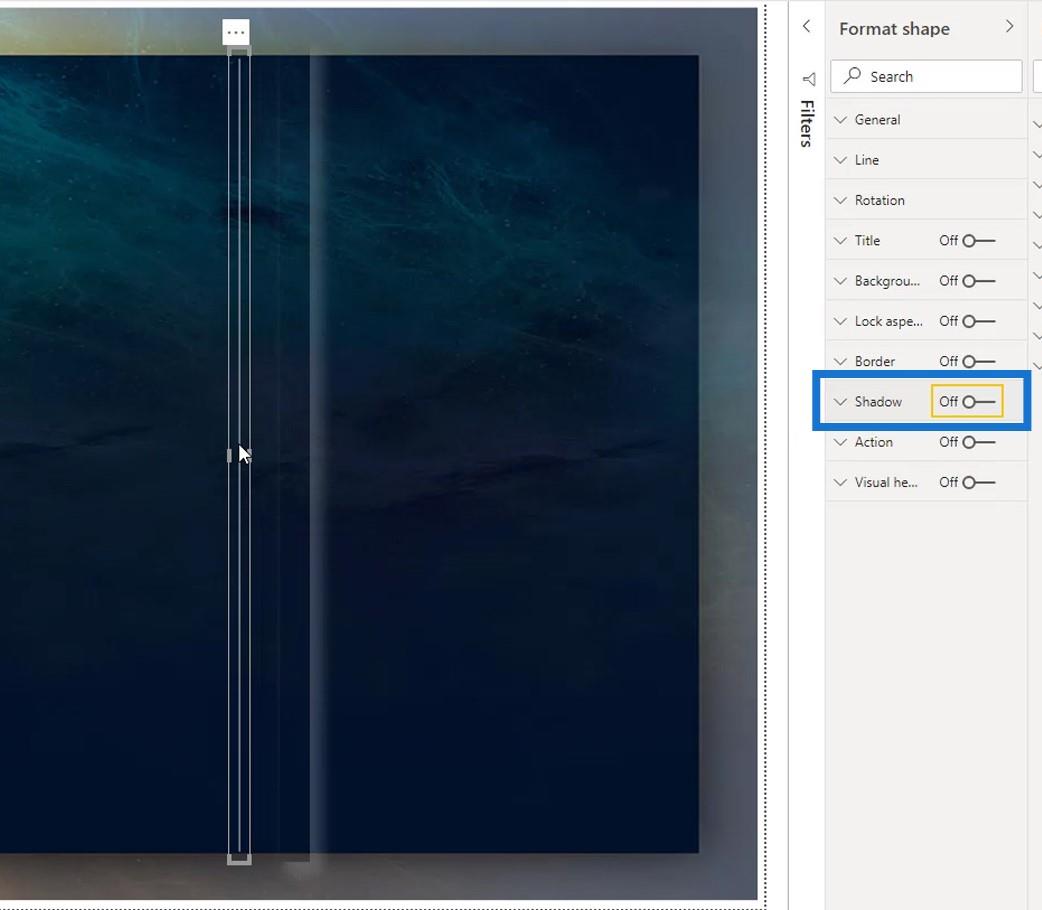1042x910 pixels.
Task: Expand the Shadow section chevron
Action: 841,401
